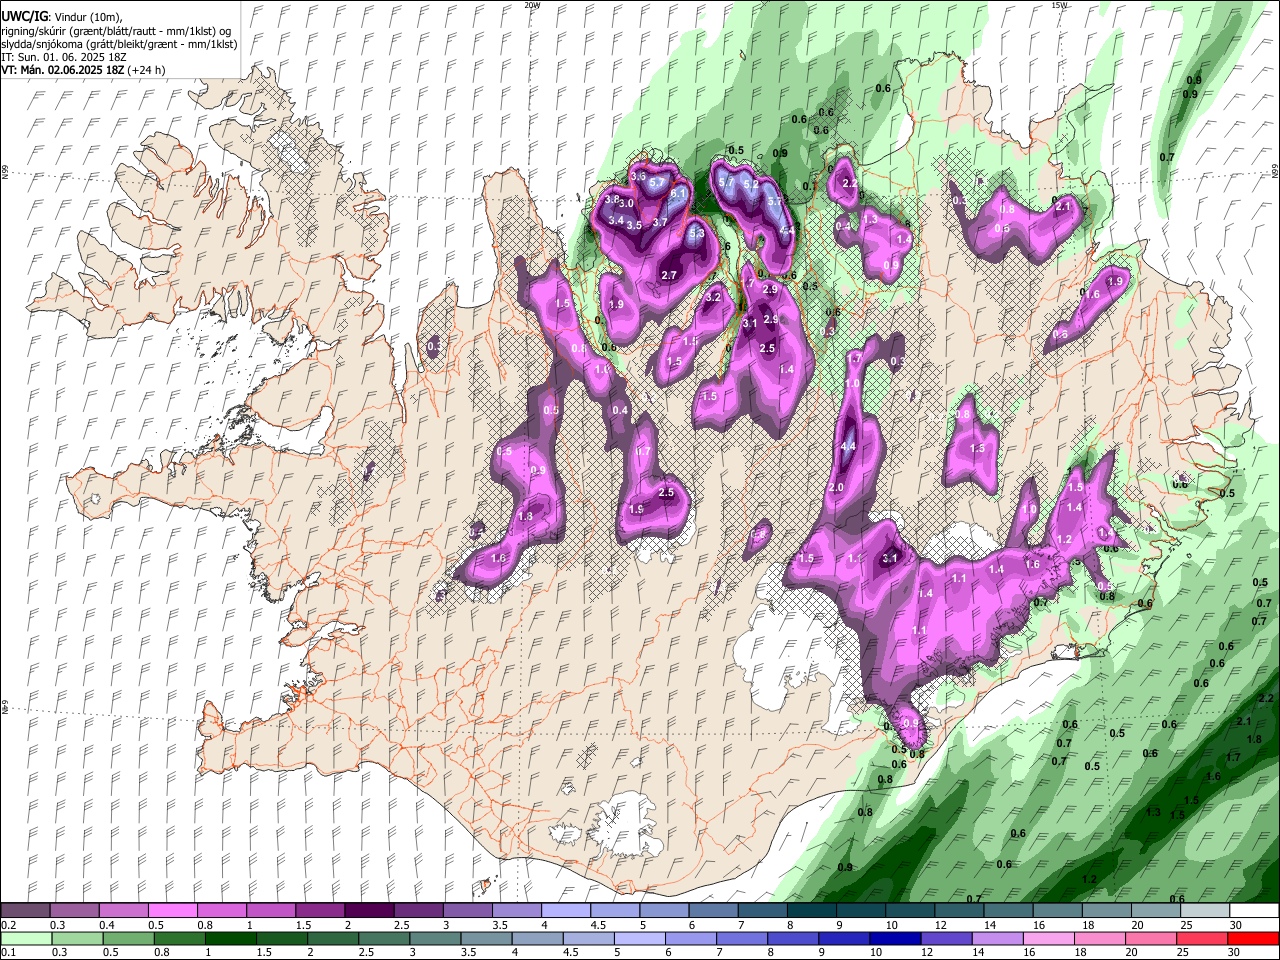Select the dark navy 10 swatch in rain legend
The width and height of the screenshot is (1280, 960).
896,938
